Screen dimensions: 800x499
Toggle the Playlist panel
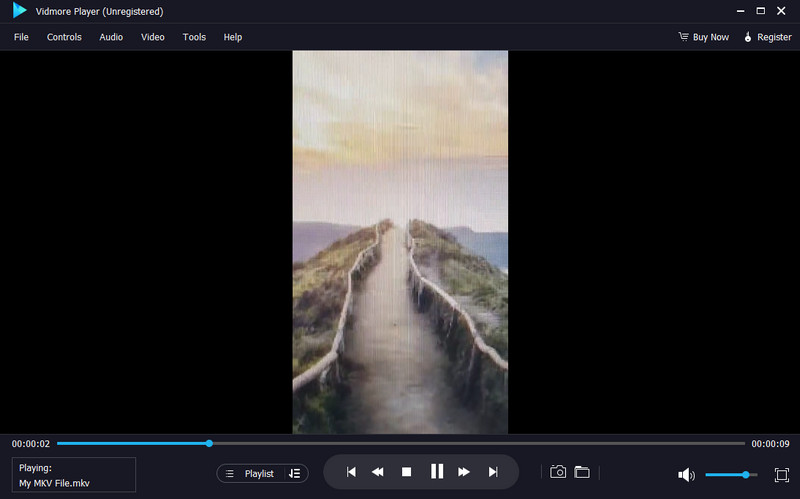click(250, 473)
